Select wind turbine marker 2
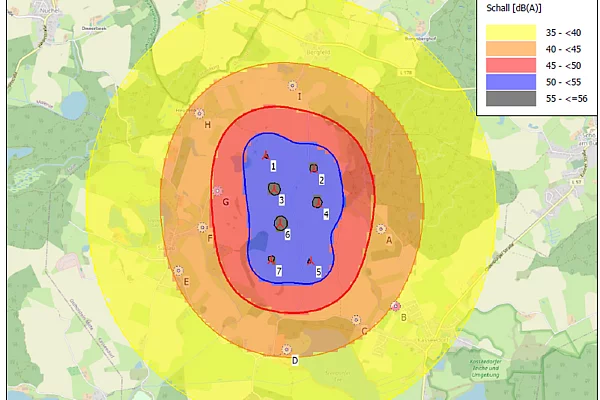This screenshot has width=600, height=400. point(314,168)
